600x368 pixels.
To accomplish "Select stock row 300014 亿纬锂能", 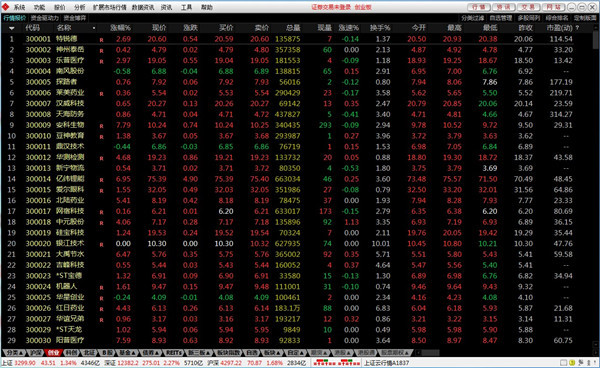I will pyautogui.click(x=298, y=179).
